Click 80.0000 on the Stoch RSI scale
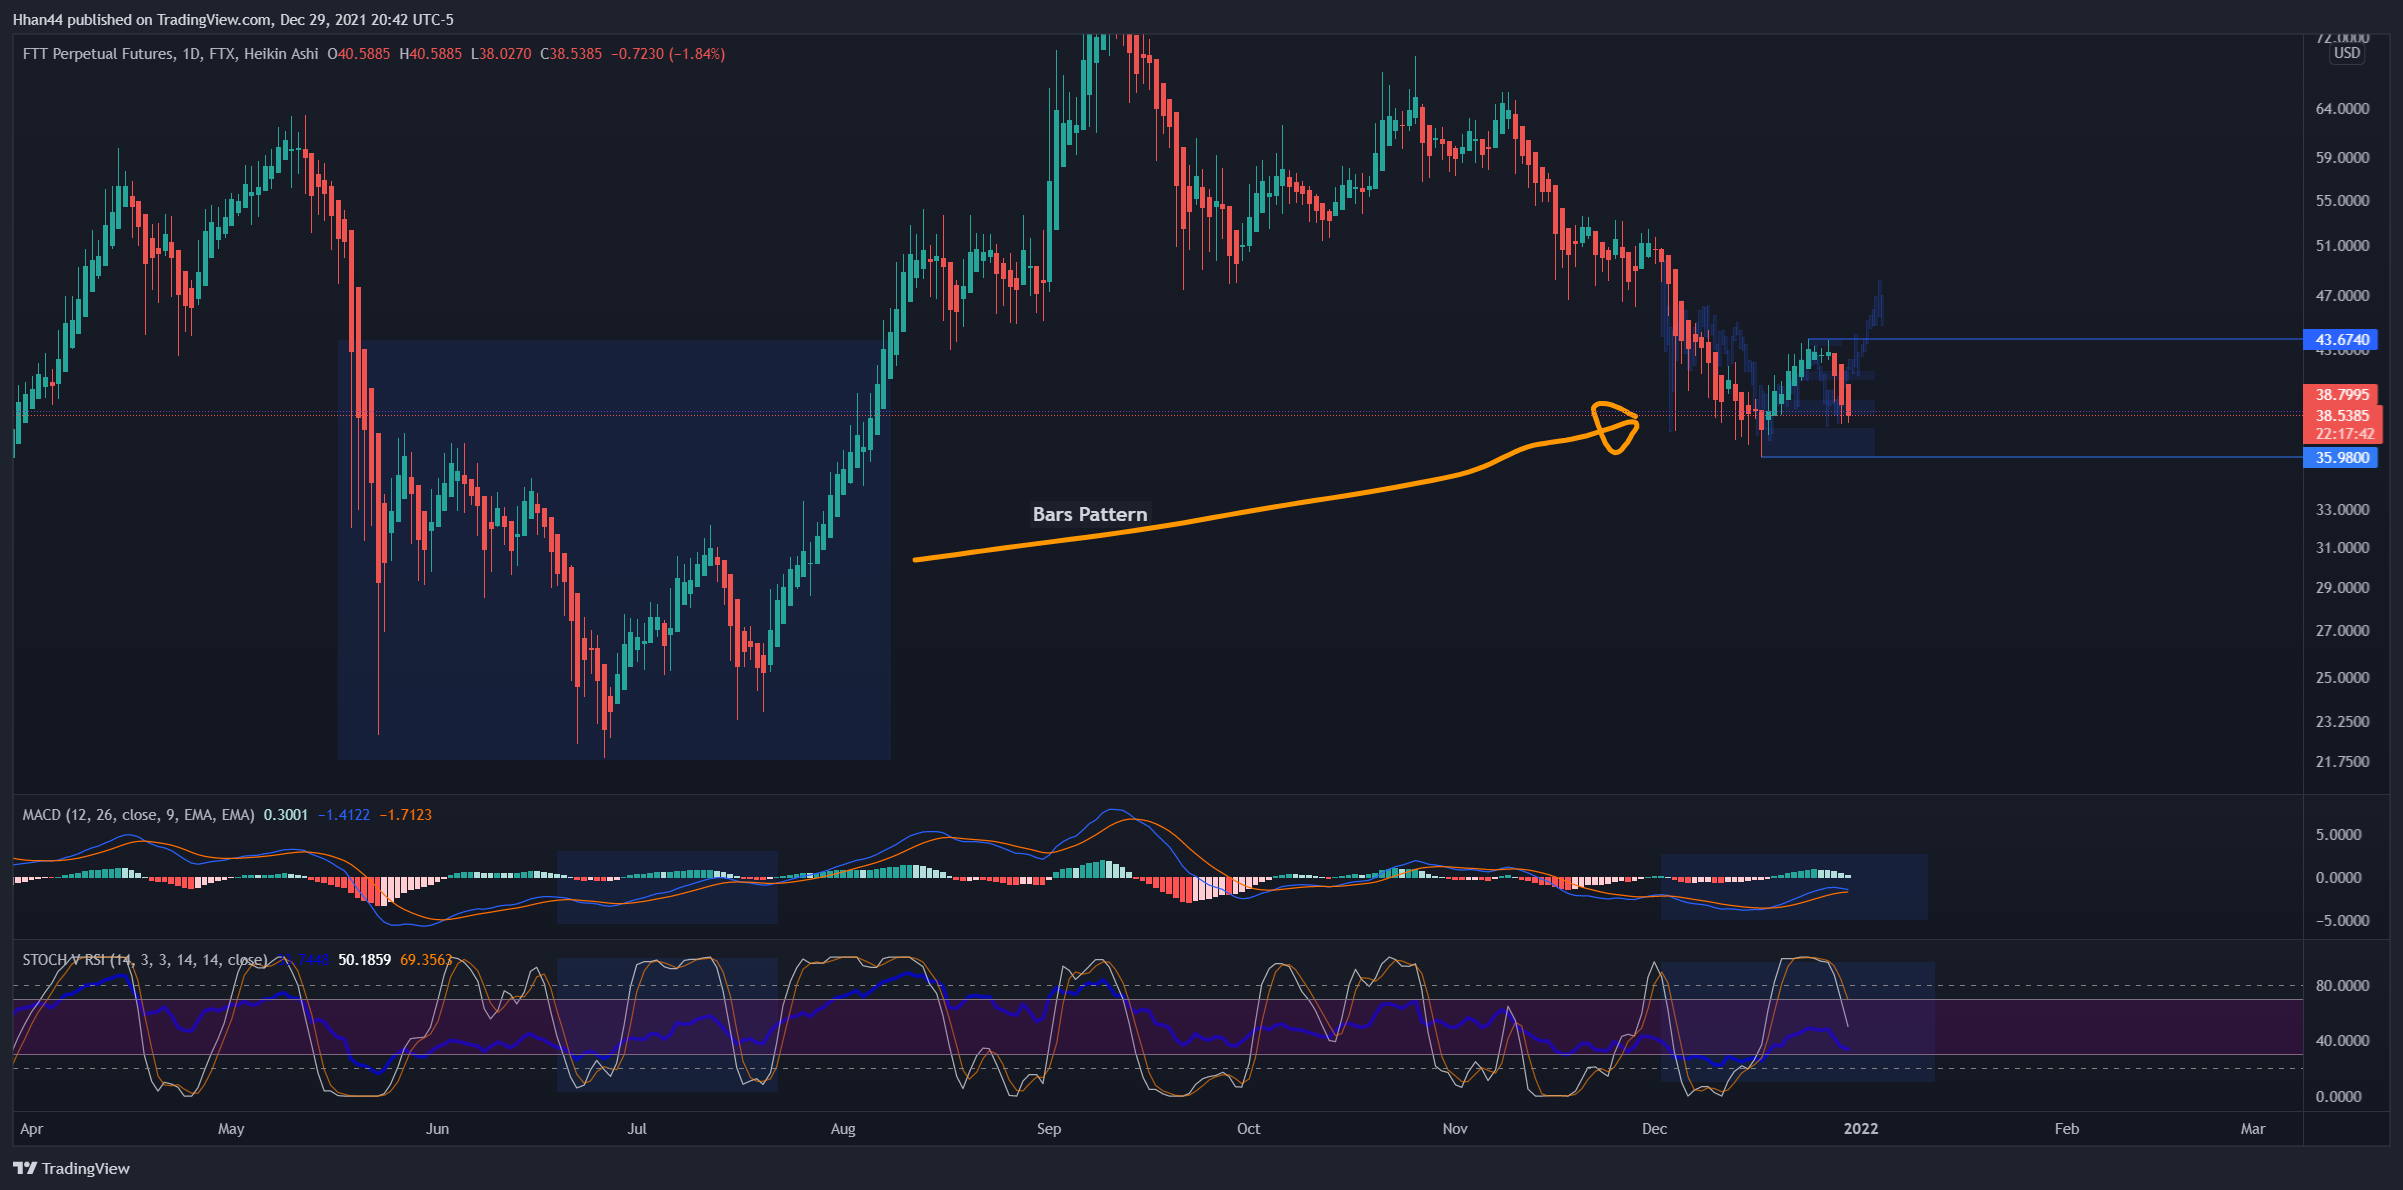 tap(2342, 986)
